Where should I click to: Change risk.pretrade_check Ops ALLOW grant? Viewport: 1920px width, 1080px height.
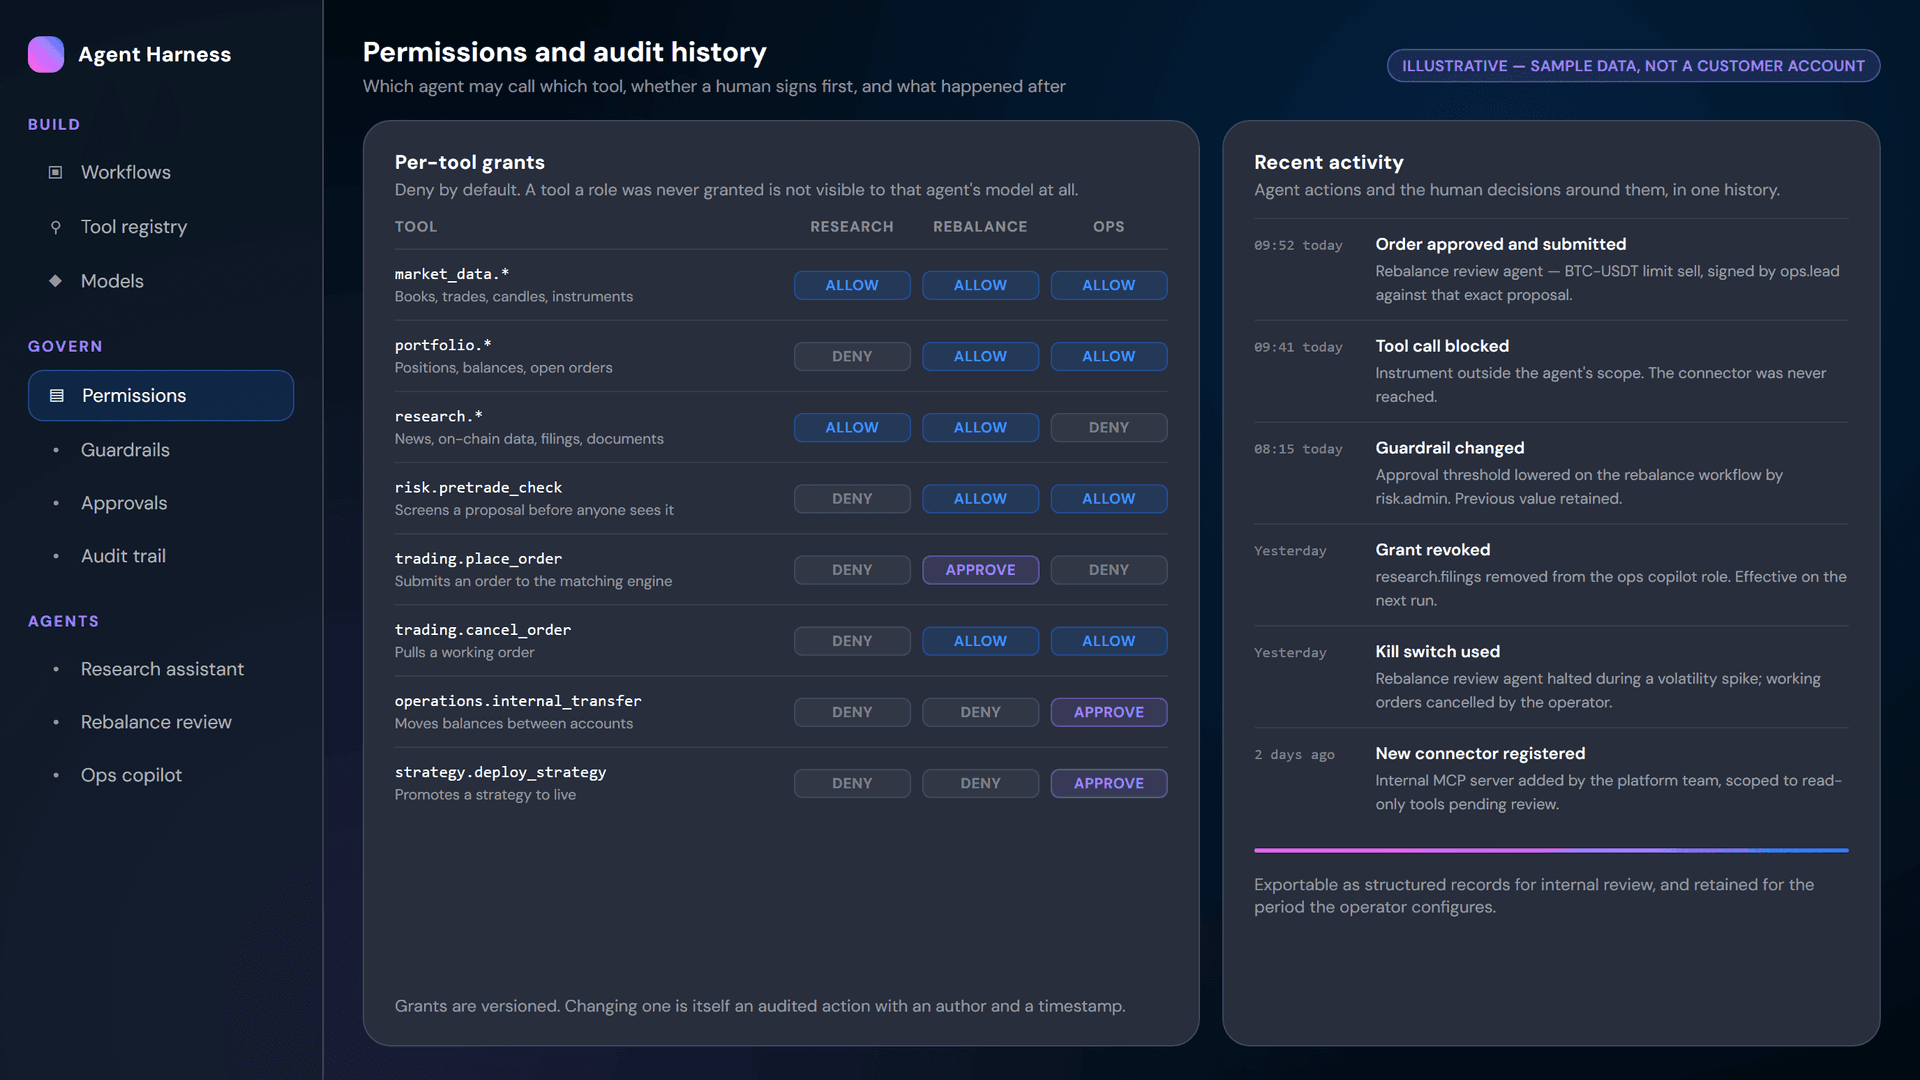coord(1109,499)
